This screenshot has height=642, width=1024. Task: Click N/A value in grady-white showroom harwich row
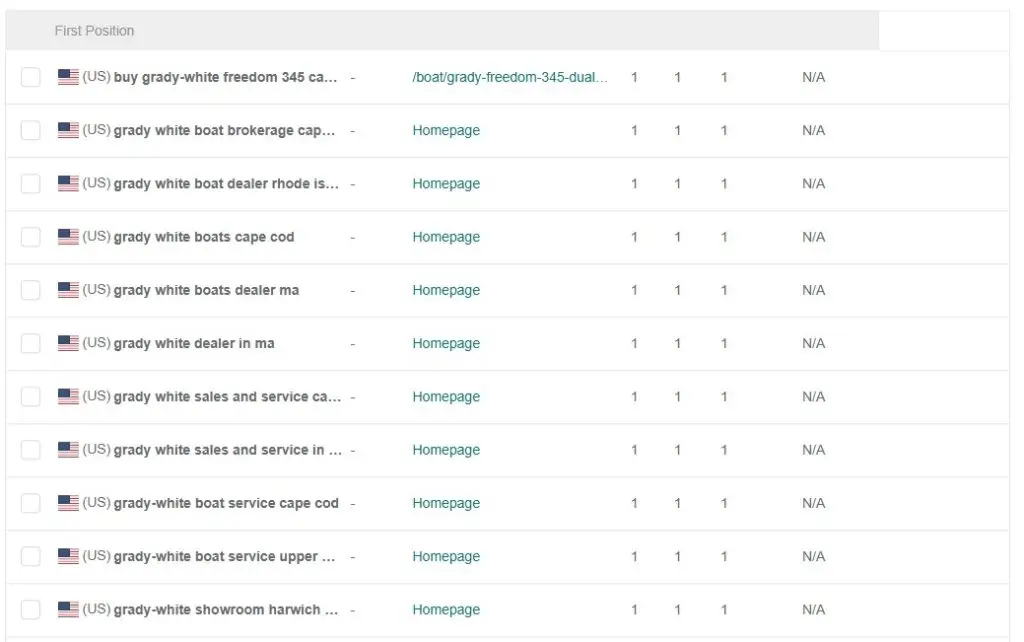click(x=813, y=609)
